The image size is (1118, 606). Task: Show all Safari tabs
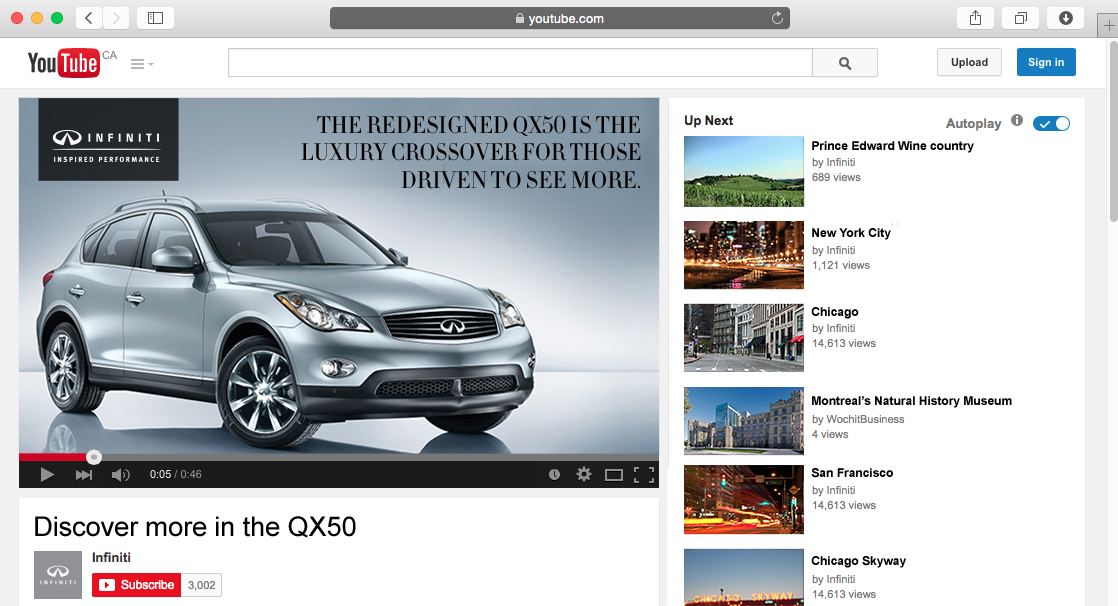coord(1021,18)
